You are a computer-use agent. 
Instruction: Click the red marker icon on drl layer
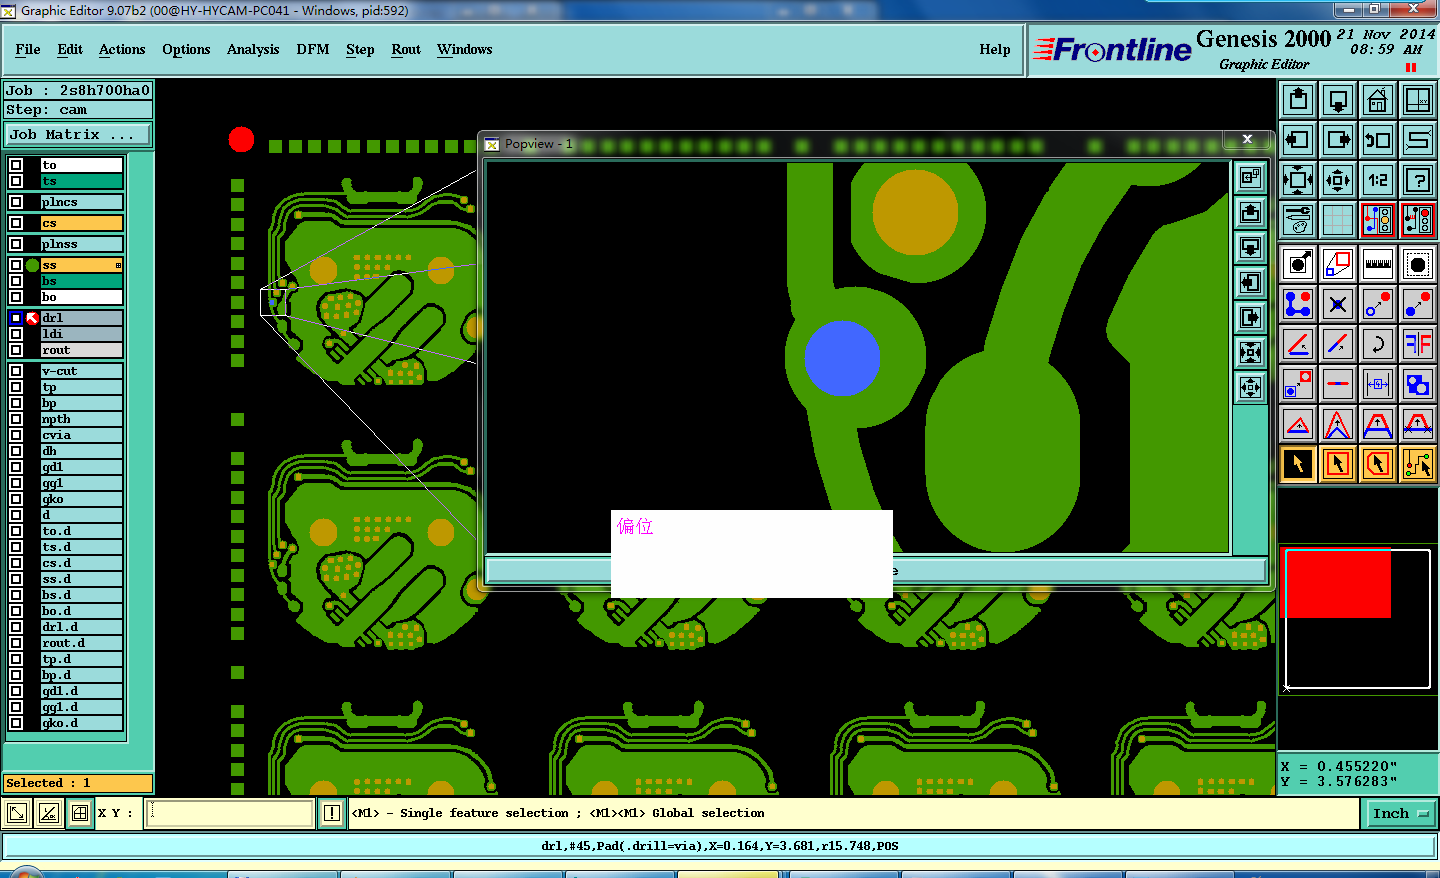coord(32,318)
